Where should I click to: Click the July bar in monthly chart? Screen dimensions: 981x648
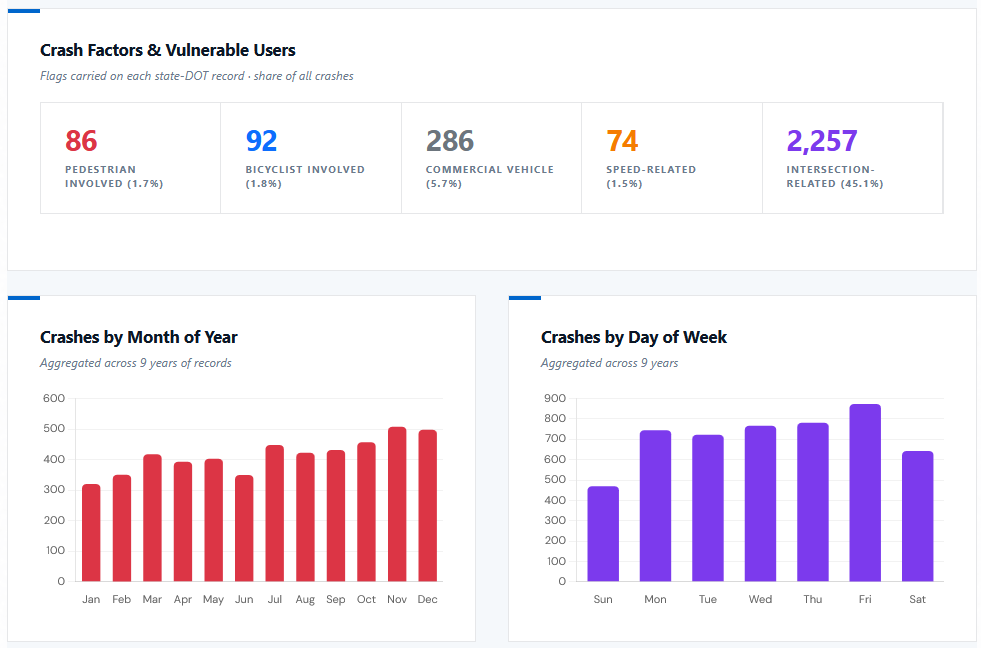[x=275, y=514]
